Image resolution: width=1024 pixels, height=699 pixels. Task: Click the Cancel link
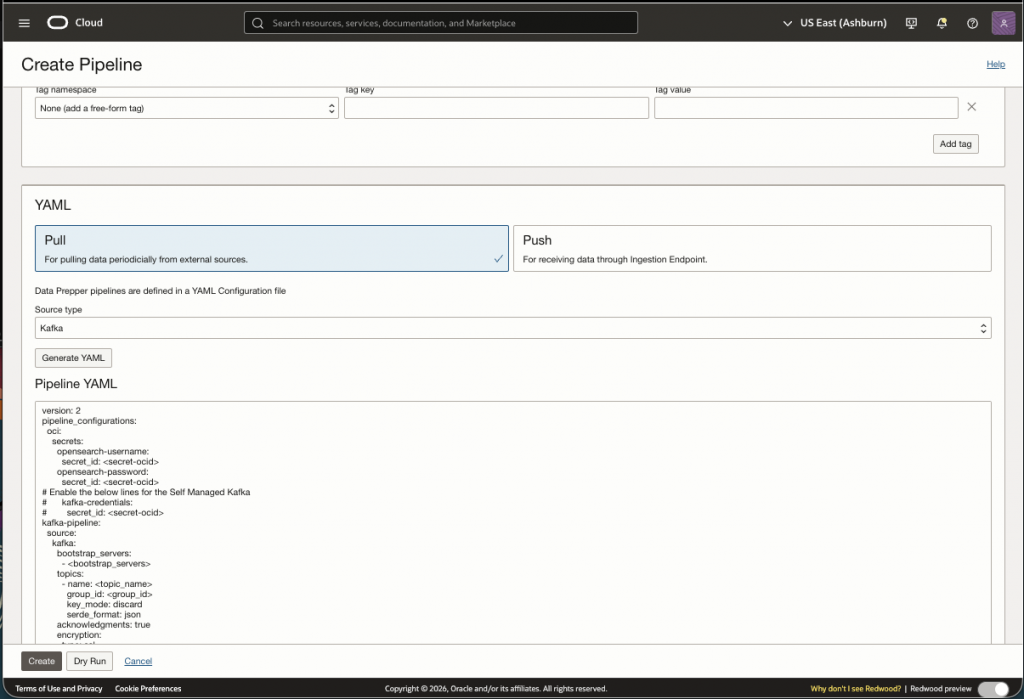[138, 661]
